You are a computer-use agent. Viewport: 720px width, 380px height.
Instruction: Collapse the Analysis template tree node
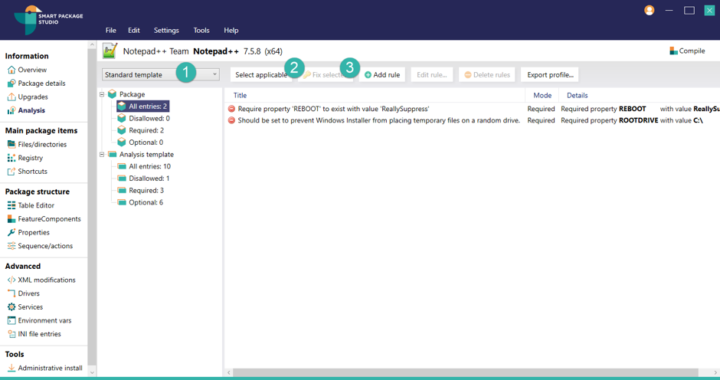(102, 154)
